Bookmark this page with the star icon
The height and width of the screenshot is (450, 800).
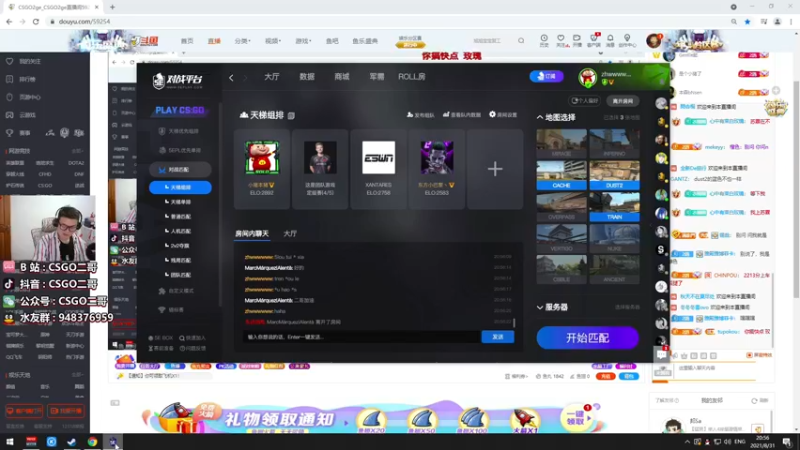click(747, 21)
